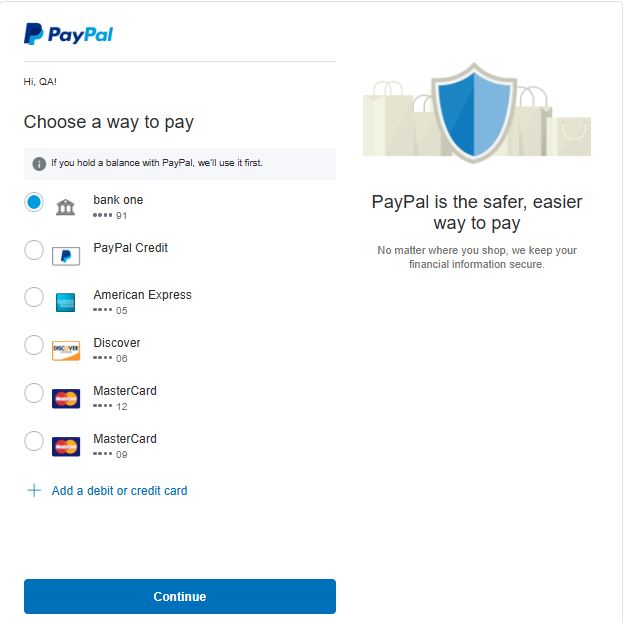Click the Discover card icon
Screen dimensions: 623x623
[x=66, y=350]
